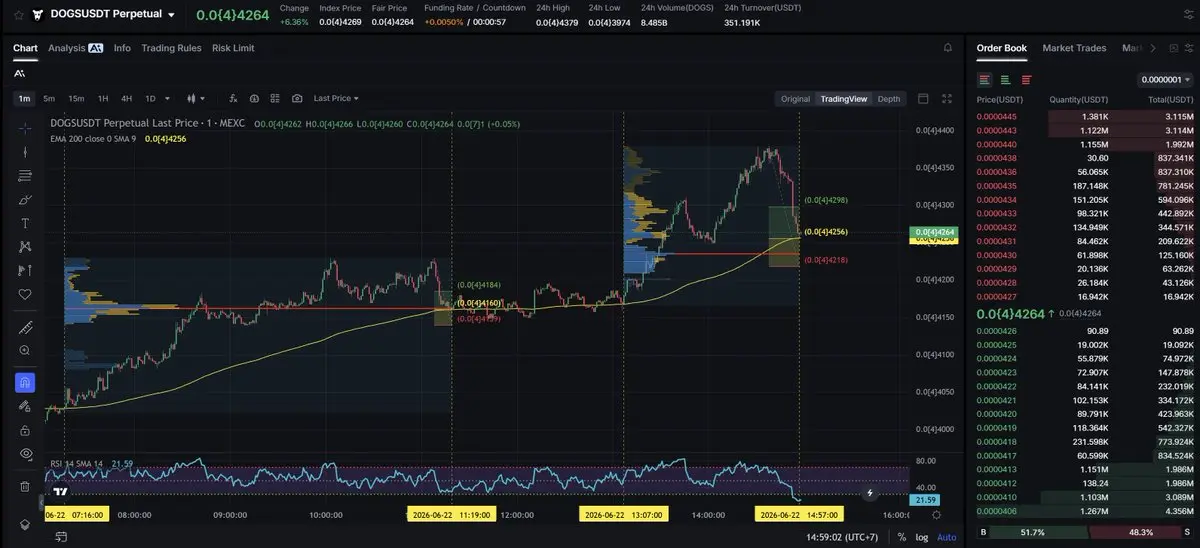Open the Trading Rules tab
Image resolution: width=1200 pixels, height=548 pixels.
pos(171,48)
